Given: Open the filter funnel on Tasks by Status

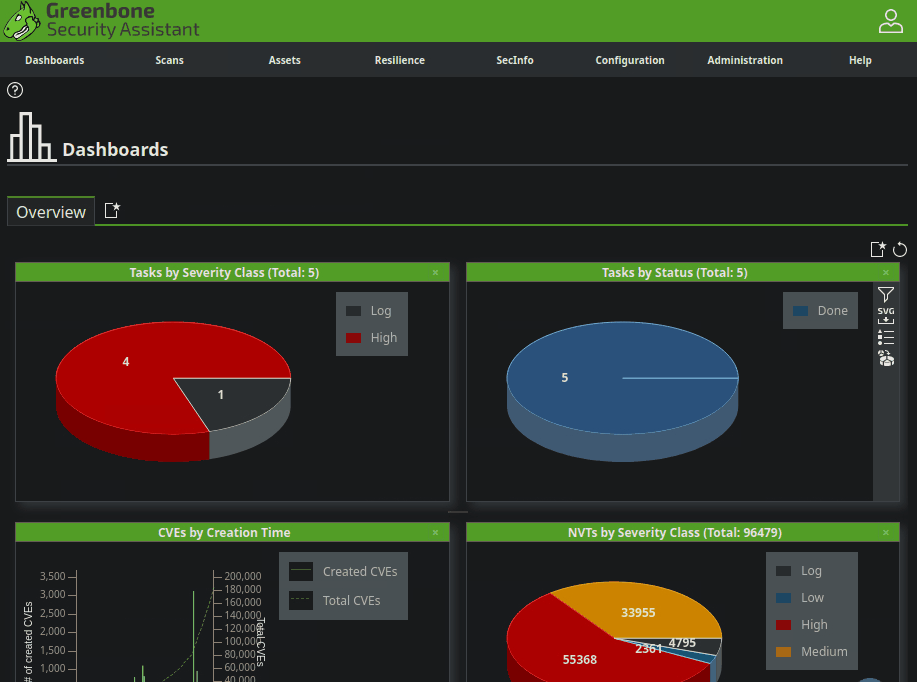Looking at the screenshot, I should tap(886, 294).
